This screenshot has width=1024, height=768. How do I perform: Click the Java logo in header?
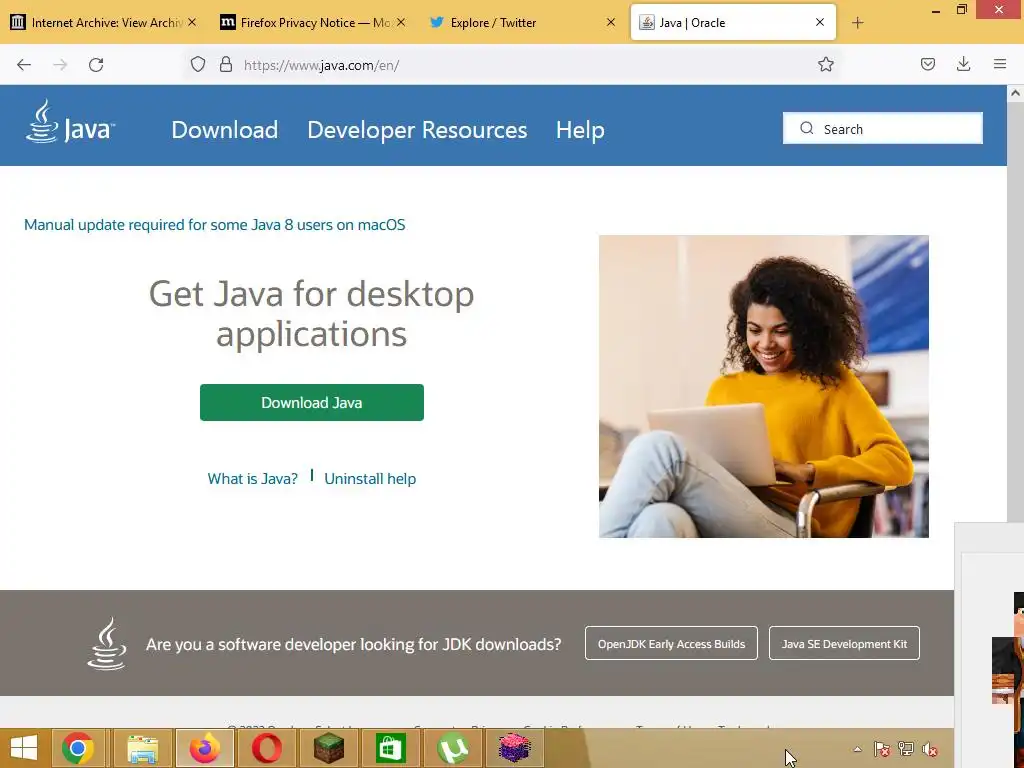[x=70, y=121]
